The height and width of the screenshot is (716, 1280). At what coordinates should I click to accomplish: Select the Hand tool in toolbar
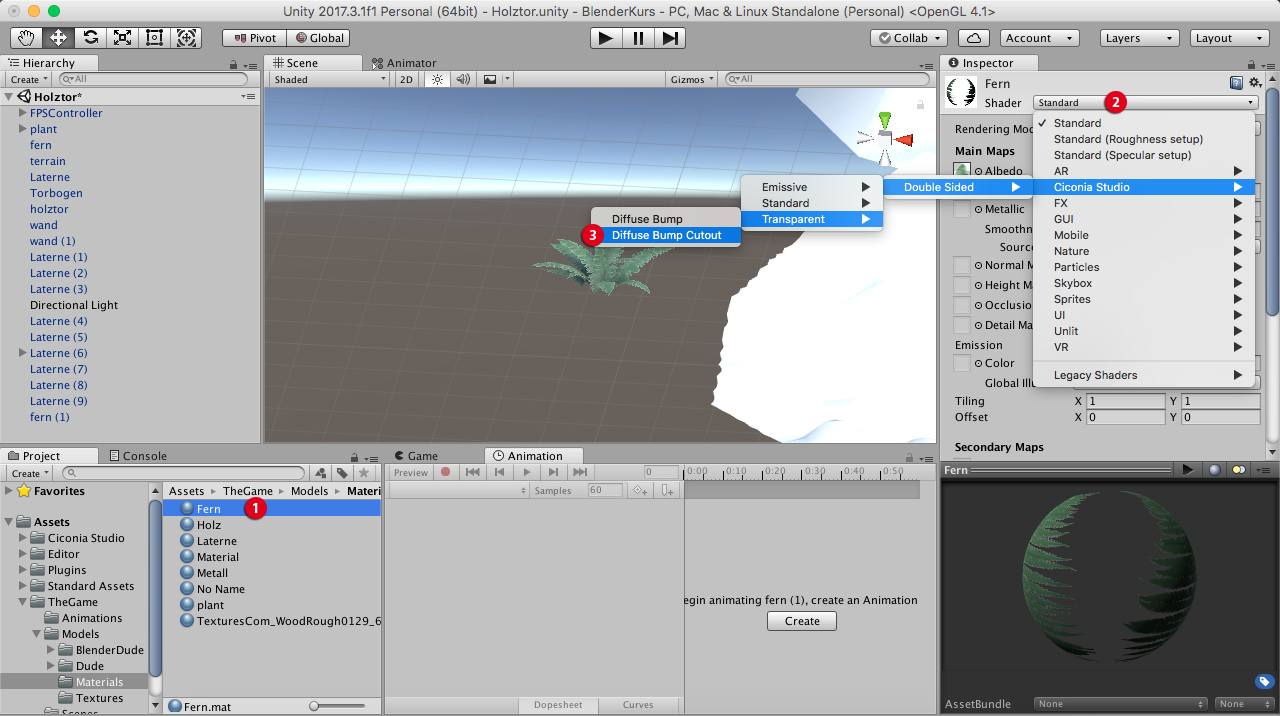coord(27,38)
